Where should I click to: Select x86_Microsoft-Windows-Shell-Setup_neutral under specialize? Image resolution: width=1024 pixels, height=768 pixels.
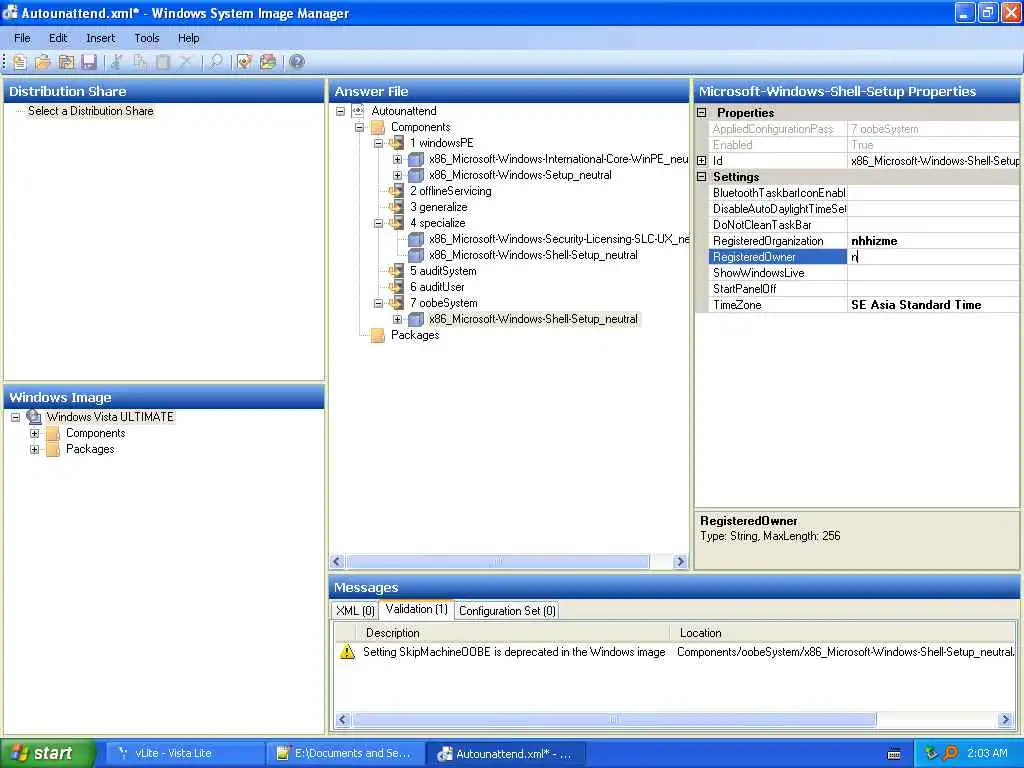(x=533, y=255)
